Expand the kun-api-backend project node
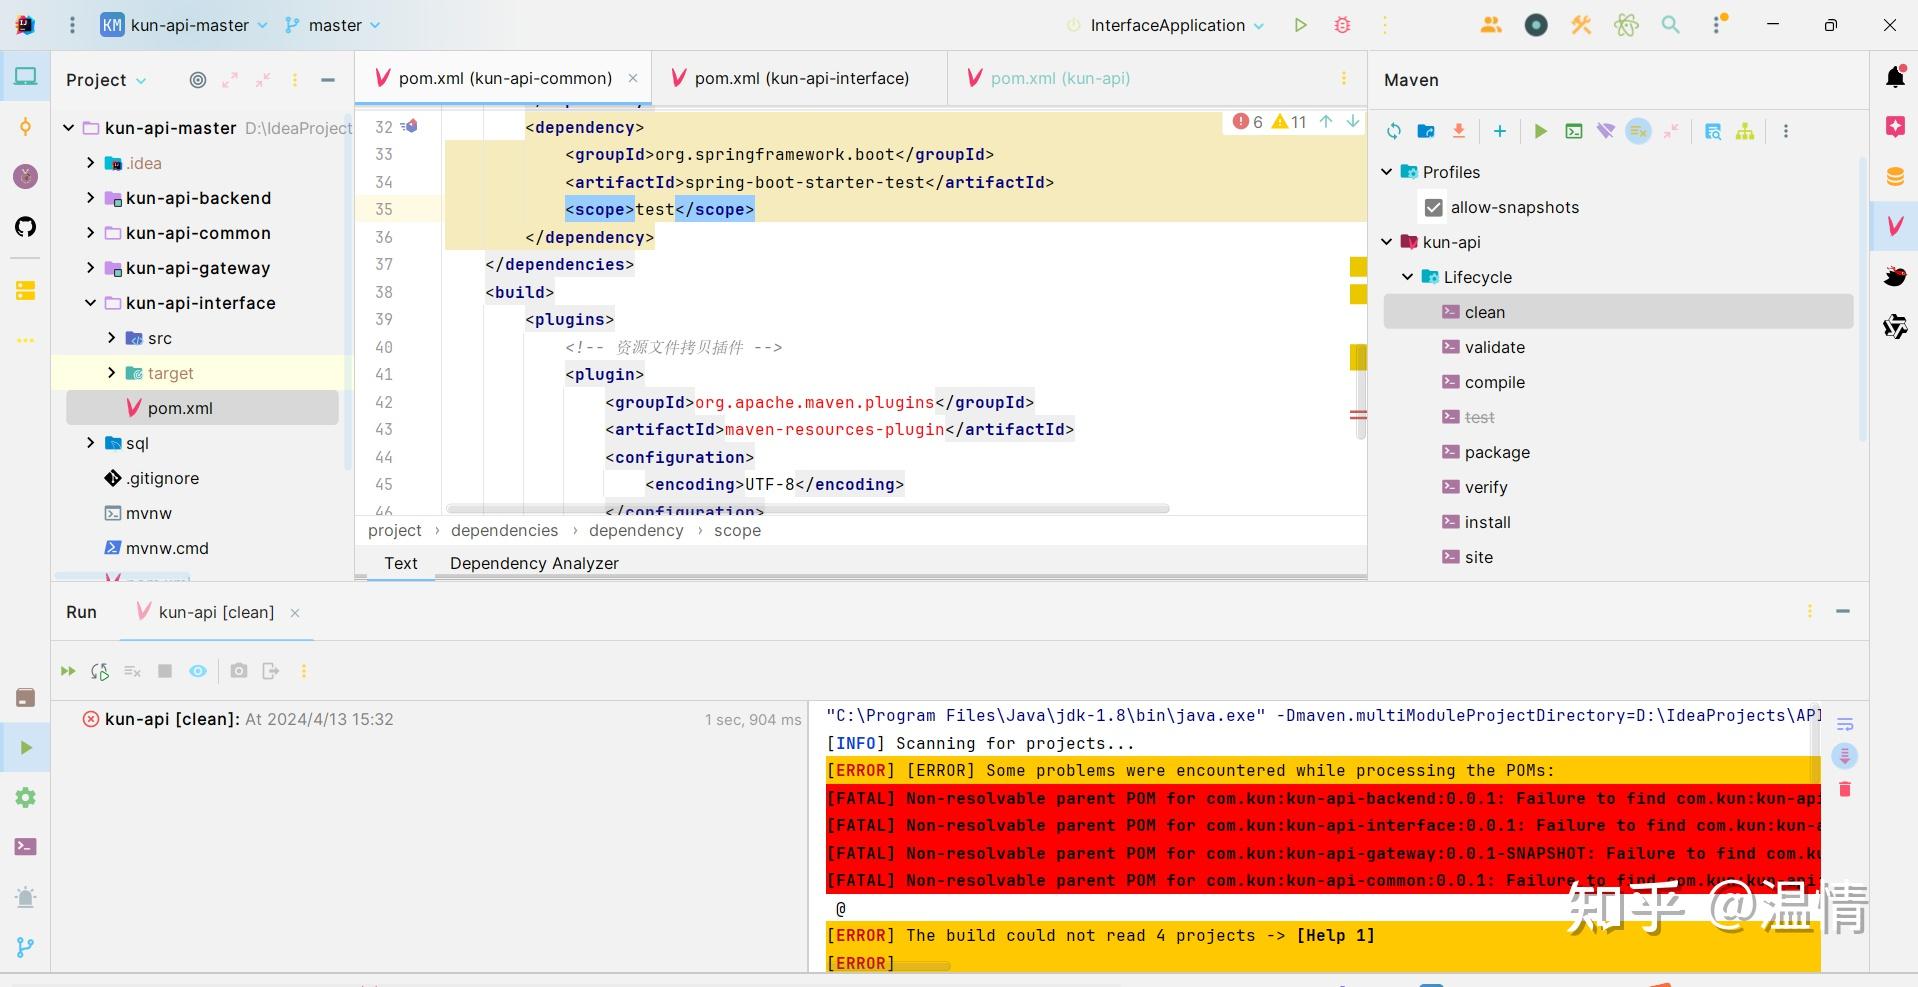Viewport: 1918px width, 987px height. click(x=89, y=198)
